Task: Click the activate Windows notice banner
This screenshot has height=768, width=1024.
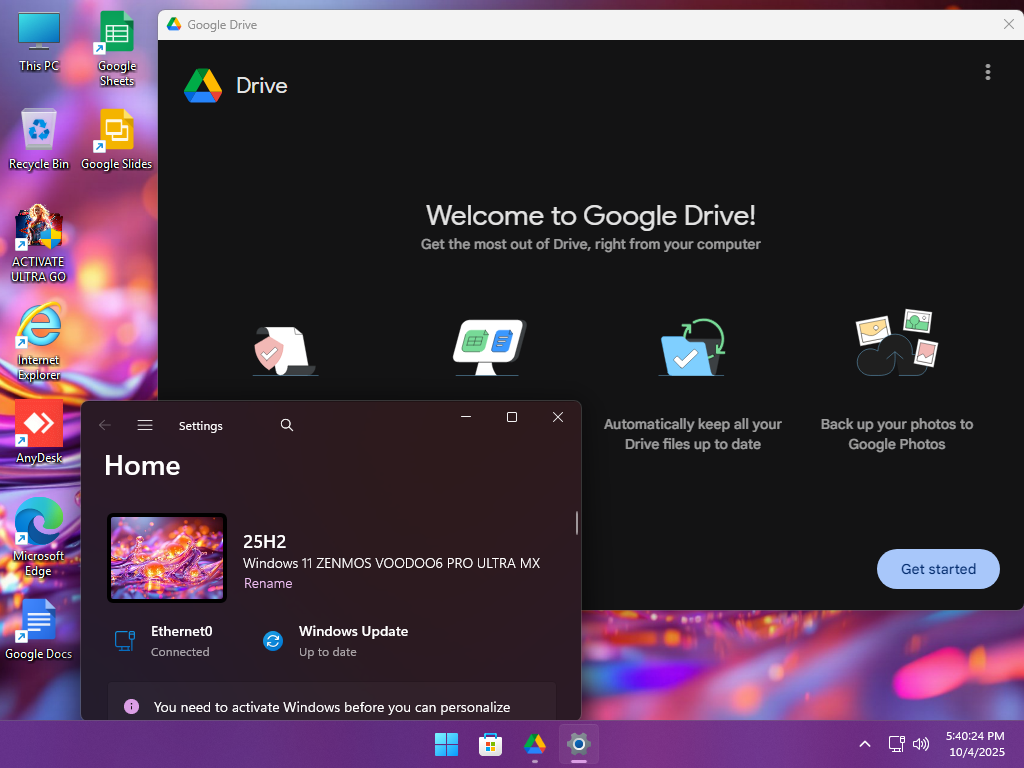Action: 332,702
